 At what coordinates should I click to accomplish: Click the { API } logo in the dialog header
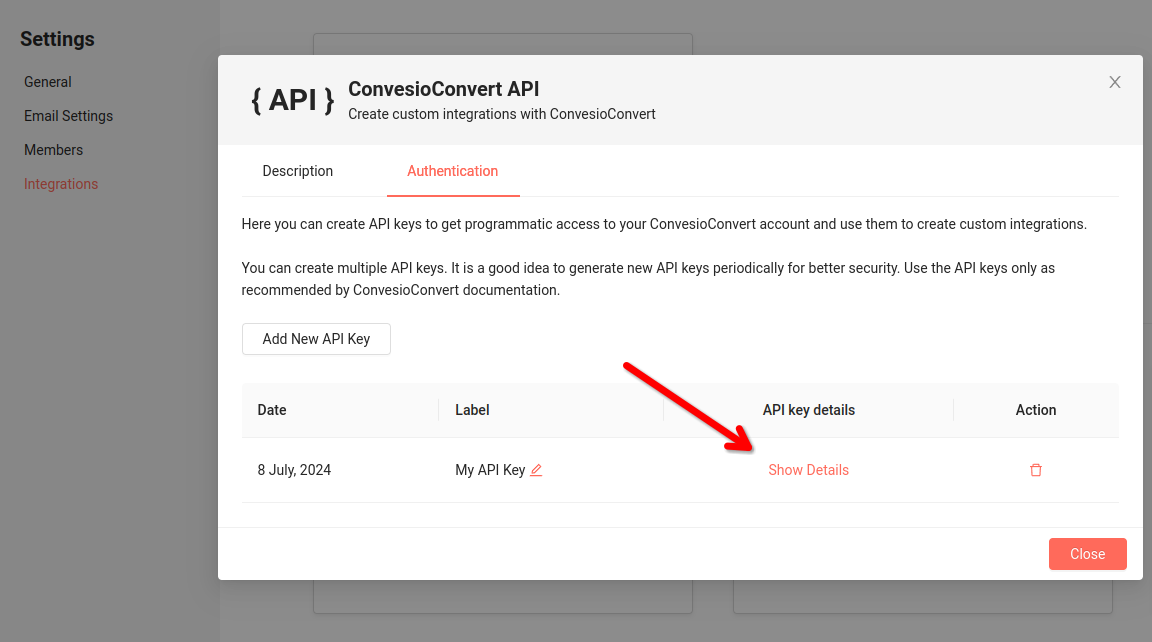[x=292, y=99]
